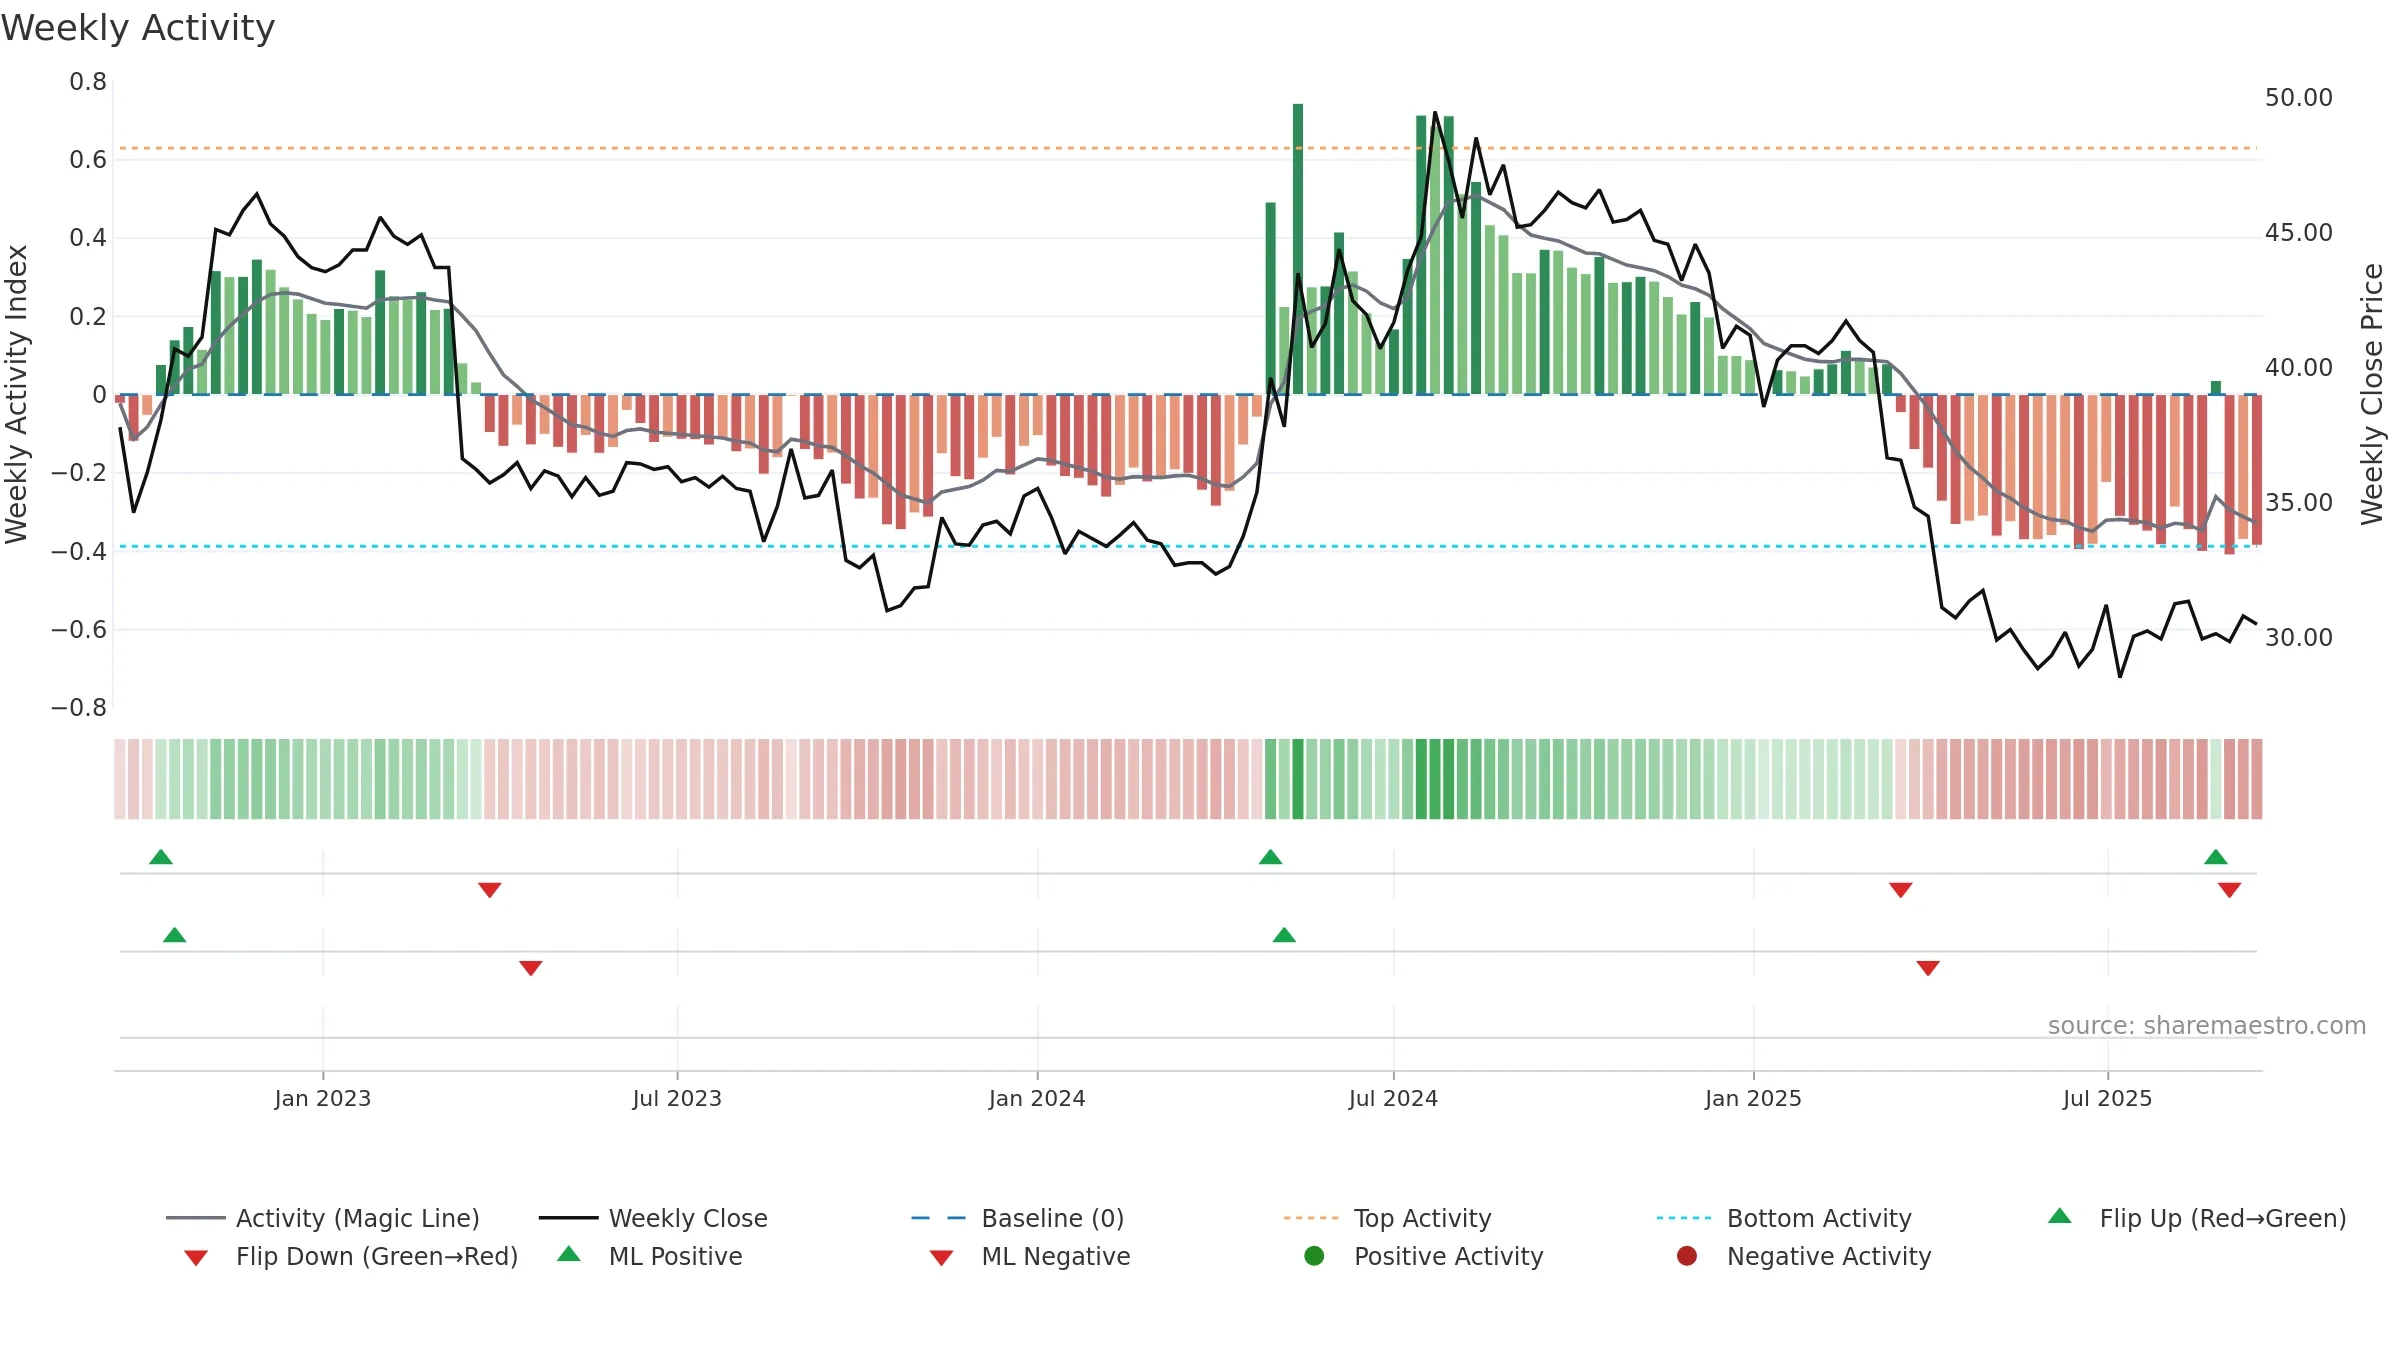2400x1350 pixels.
Task: Click first flip-up marker in late 2022
Action: coord(161,857)
